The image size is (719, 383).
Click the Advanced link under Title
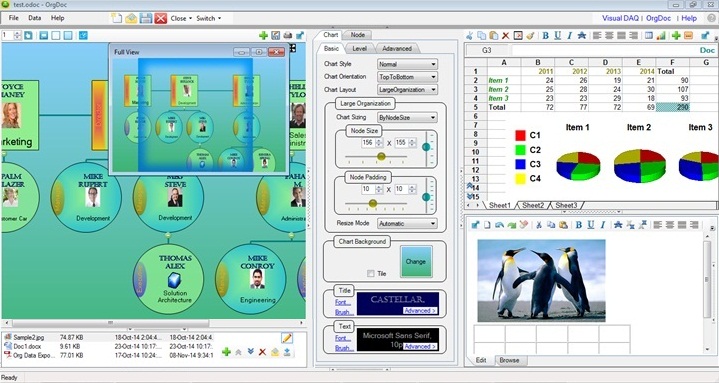(420, 311)
